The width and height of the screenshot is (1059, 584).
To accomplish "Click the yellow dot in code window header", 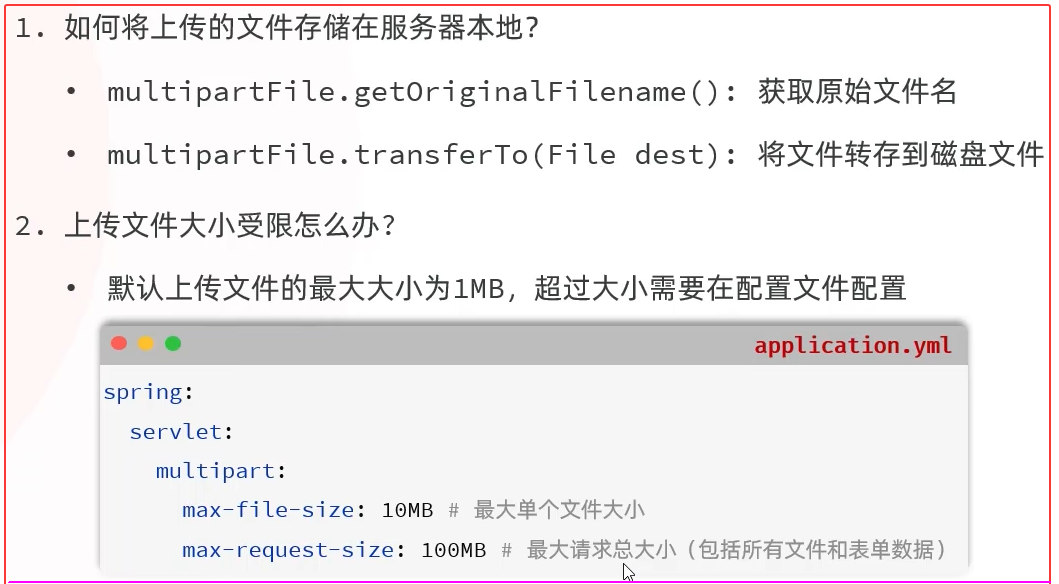I will coord(146,344).
